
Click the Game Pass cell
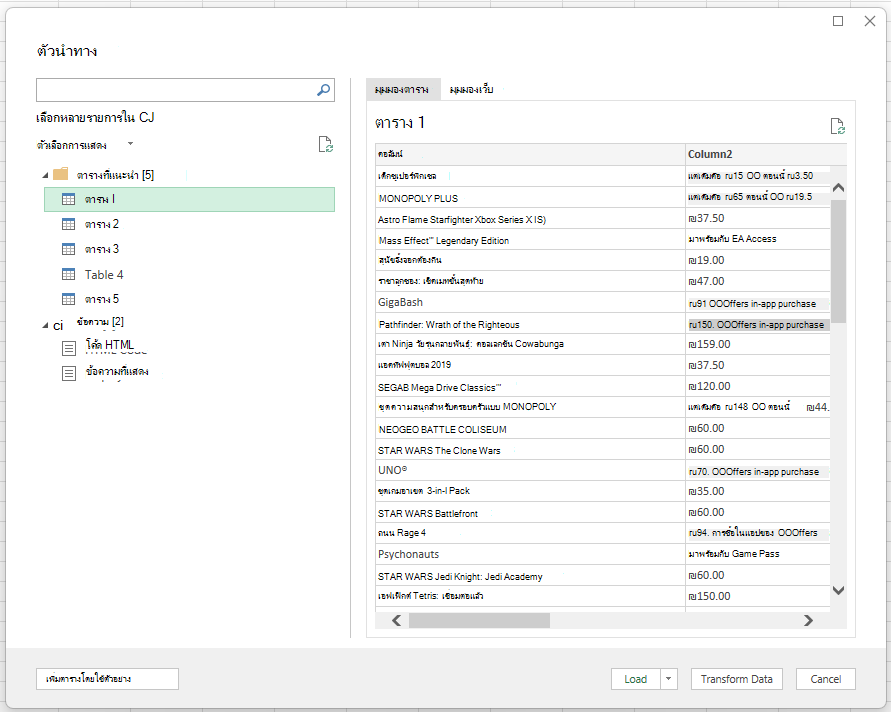[758, 554]
